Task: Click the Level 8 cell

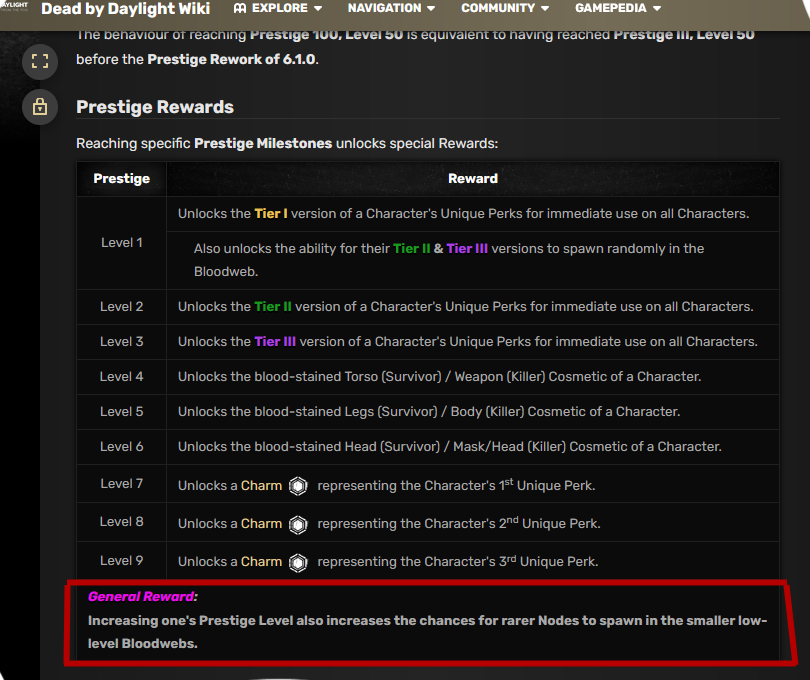Action: 121,522
